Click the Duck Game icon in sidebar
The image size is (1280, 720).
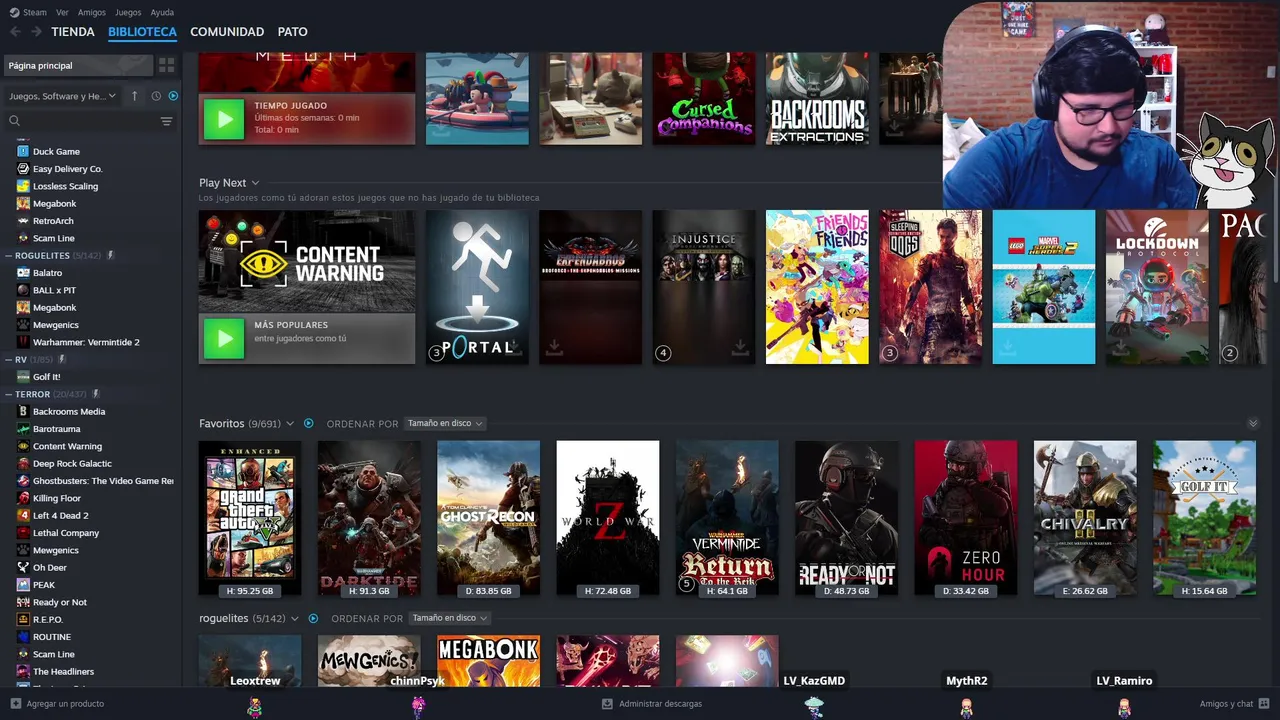(x=23, y=152)
